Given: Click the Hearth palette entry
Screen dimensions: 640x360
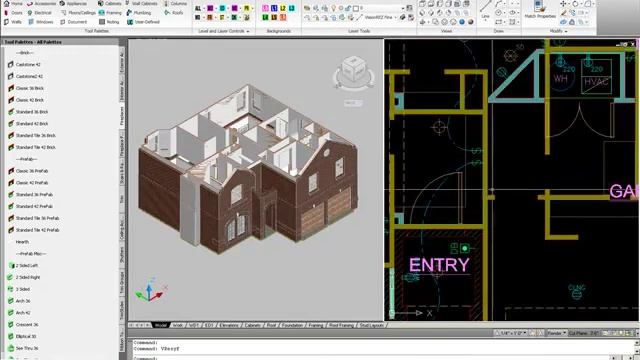Looking at the screenshot, I should [22, 242].
